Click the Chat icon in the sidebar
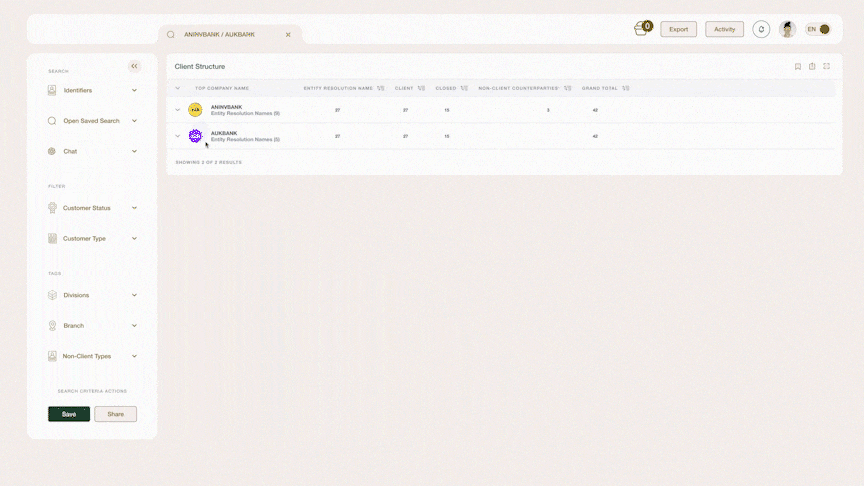The image size is (864, 486). pos(52,151)
